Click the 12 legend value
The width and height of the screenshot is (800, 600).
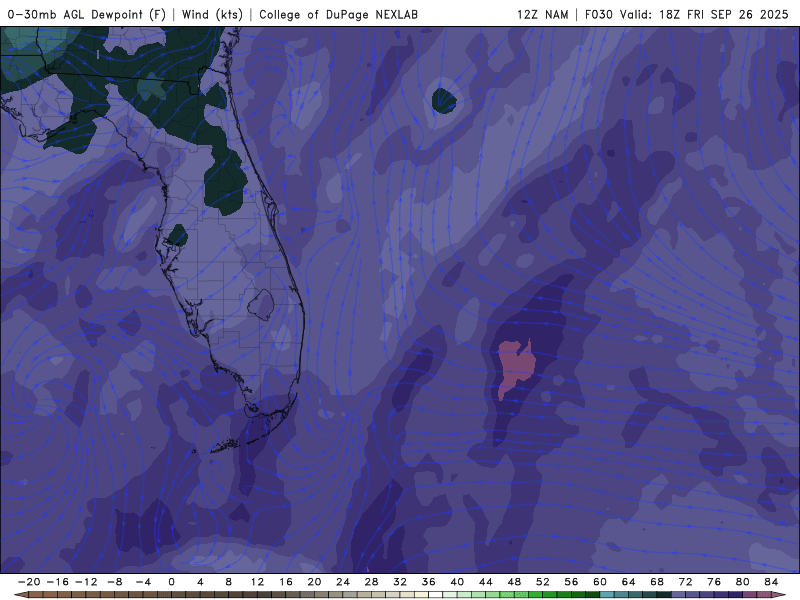[257, 582]
